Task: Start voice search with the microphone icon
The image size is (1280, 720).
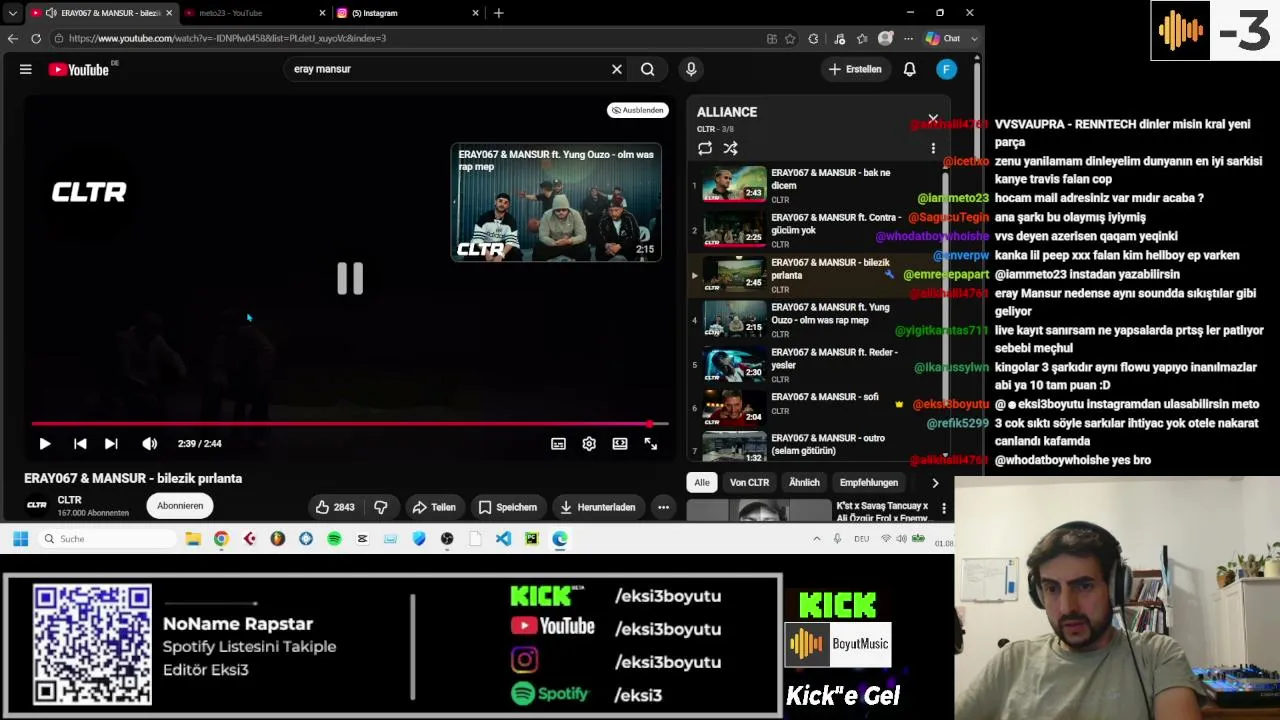Action: point(691,69)
